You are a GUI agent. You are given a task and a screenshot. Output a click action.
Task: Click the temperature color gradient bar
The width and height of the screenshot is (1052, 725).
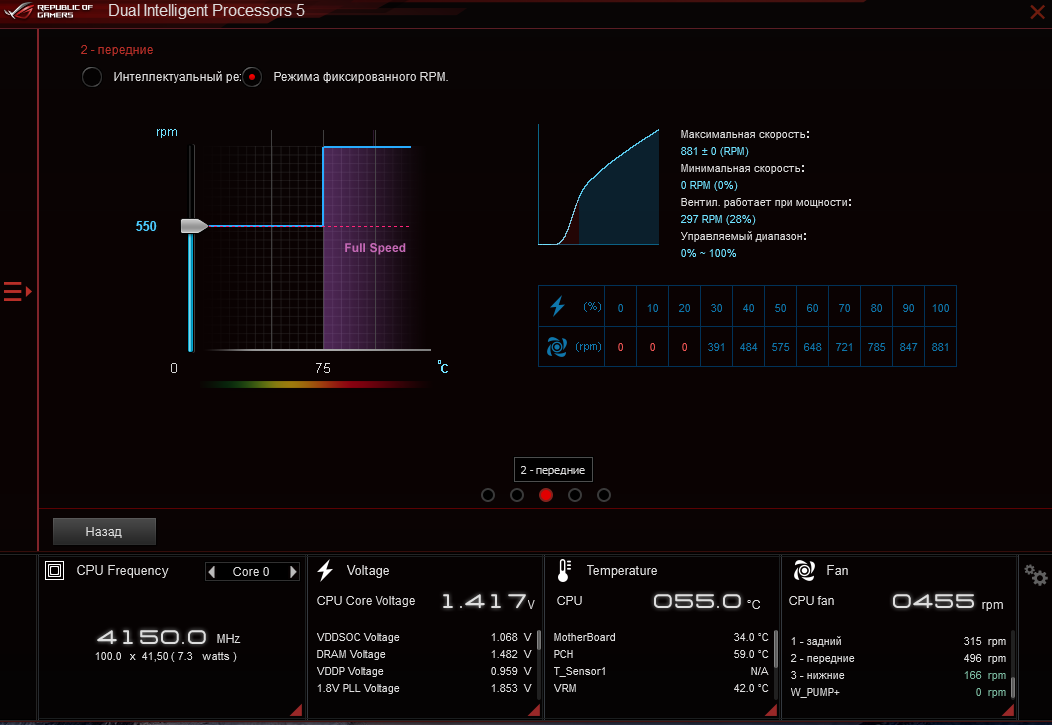click(x=315, y=384)
